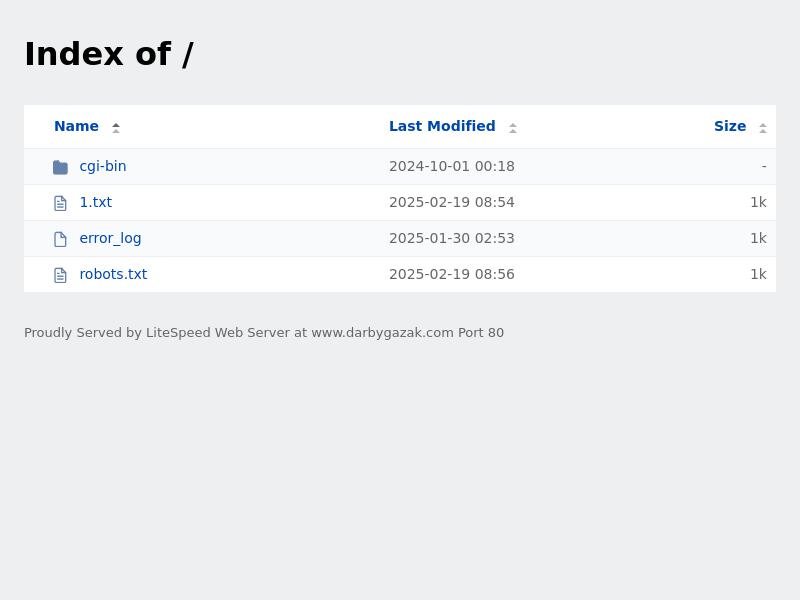
Task: Click the 1.txt modified date cell
Action: [x=452, y=202]
